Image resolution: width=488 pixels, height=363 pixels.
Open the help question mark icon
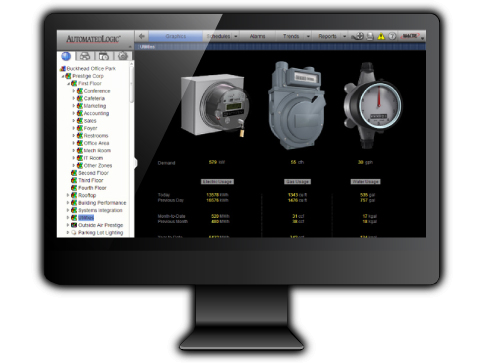point(392,36)
